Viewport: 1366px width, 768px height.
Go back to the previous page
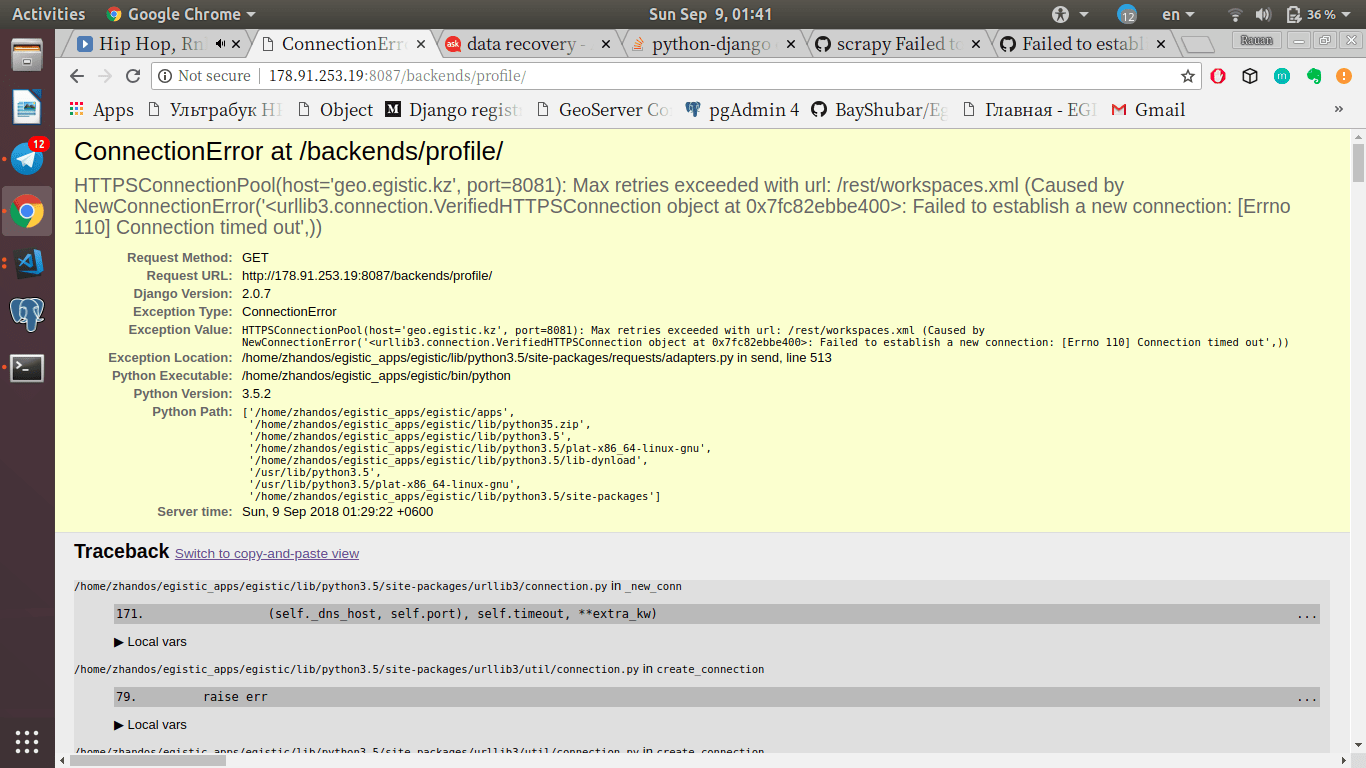click(77, 76)
